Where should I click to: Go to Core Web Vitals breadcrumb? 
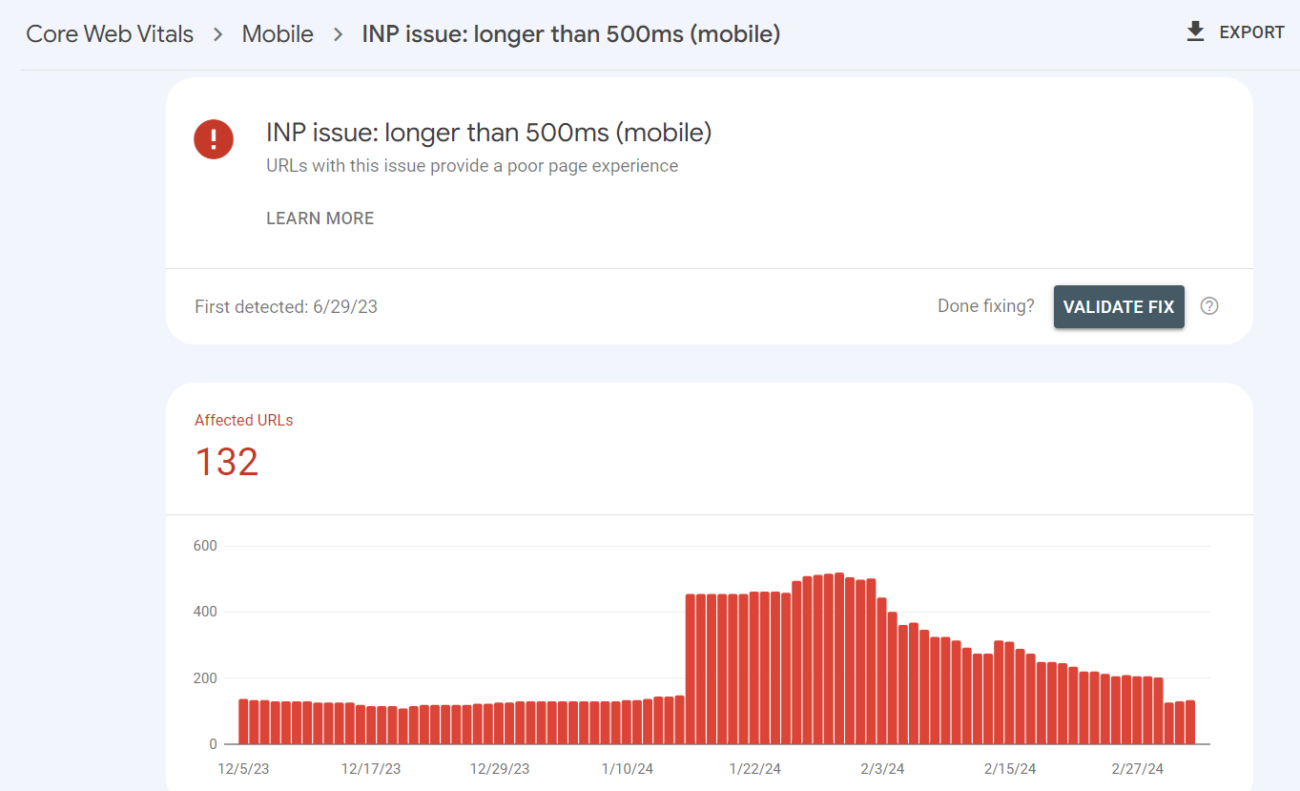(x=110, y=34)
